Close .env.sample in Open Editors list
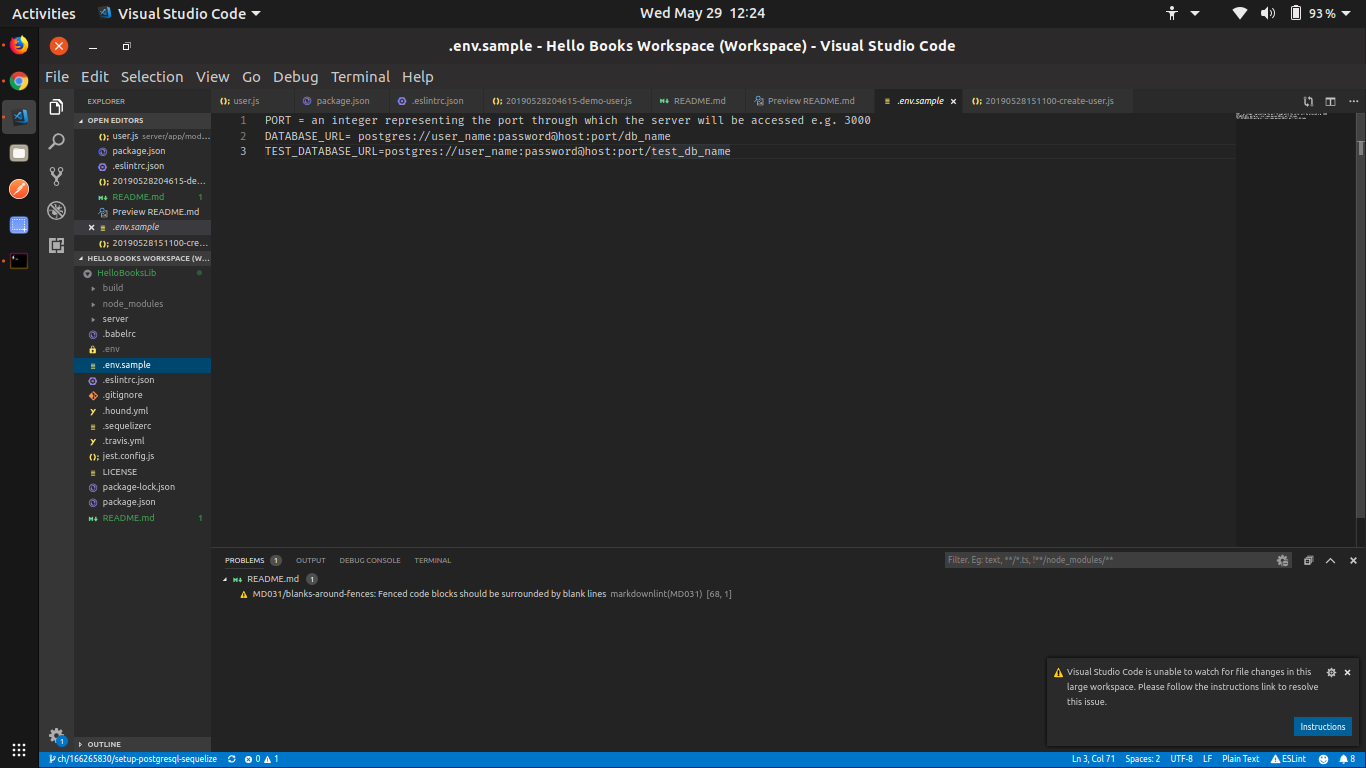 coord(91,227)
